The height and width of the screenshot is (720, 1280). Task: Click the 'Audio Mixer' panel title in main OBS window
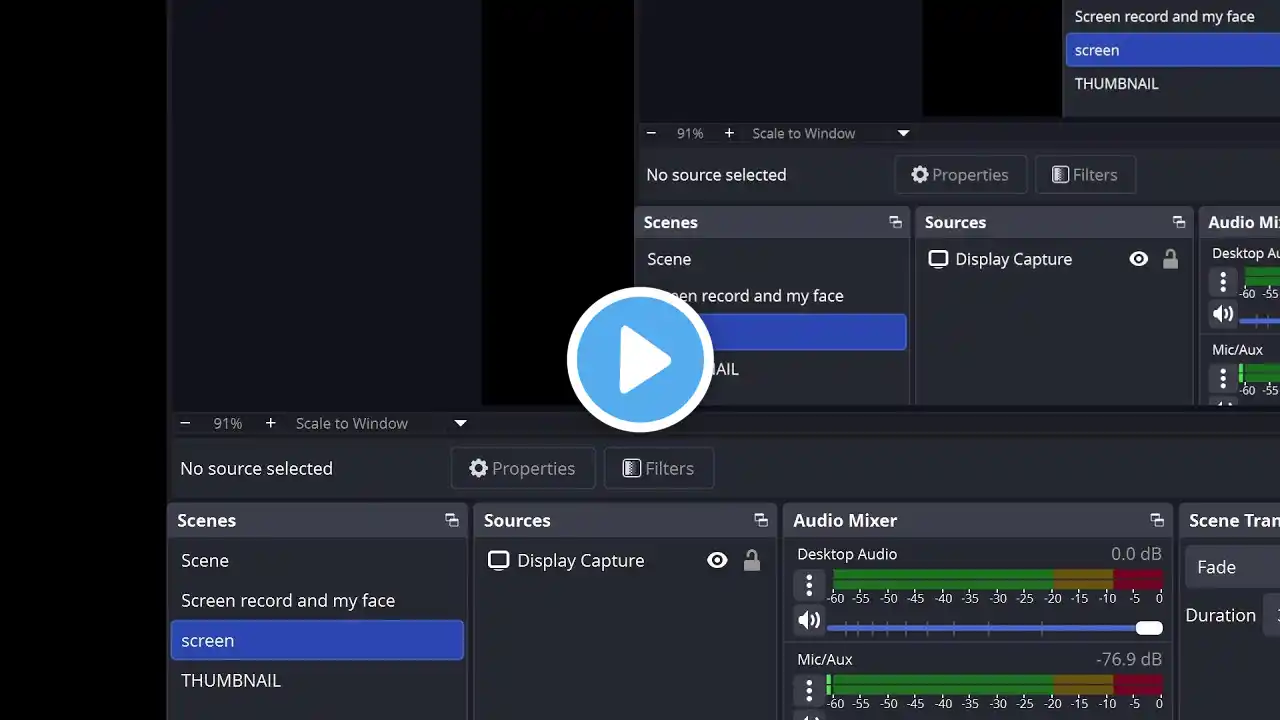click(x=845, y=521)
